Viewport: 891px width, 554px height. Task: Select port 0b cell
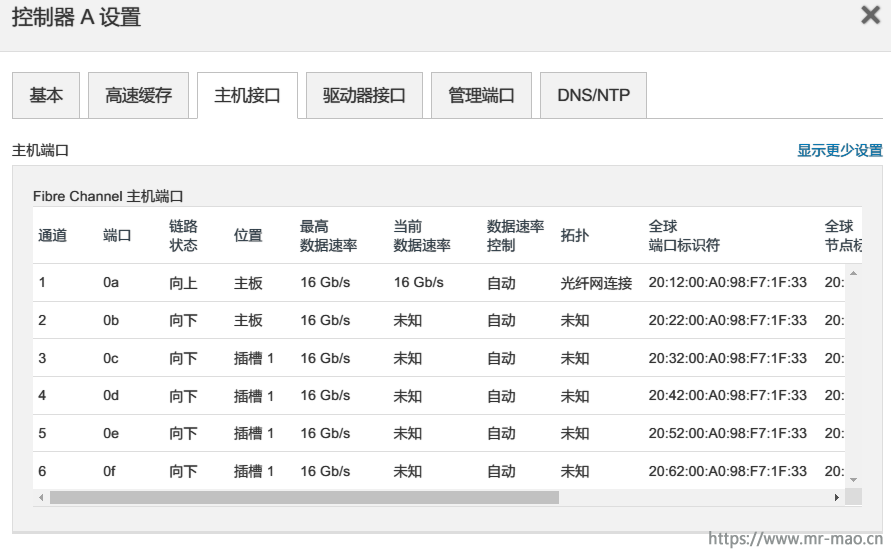tap(111, 320)
